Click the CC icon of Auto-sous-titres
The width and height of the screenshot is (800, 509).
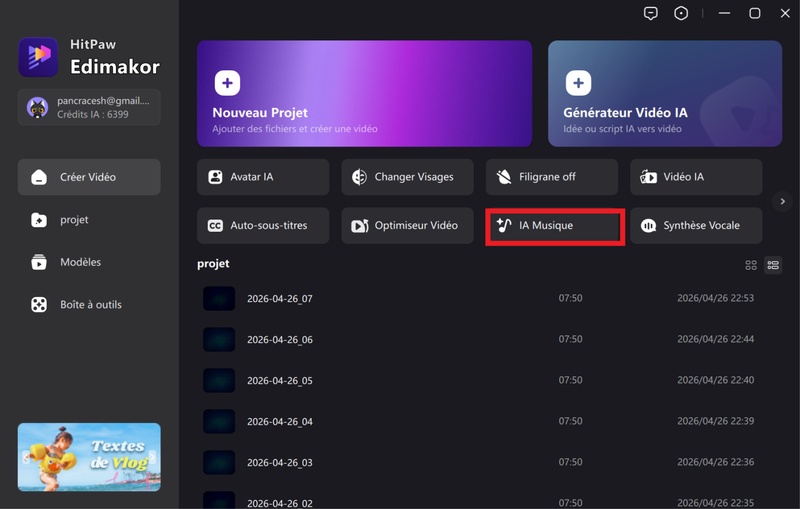pyautogui.click(x=215, y=225)
